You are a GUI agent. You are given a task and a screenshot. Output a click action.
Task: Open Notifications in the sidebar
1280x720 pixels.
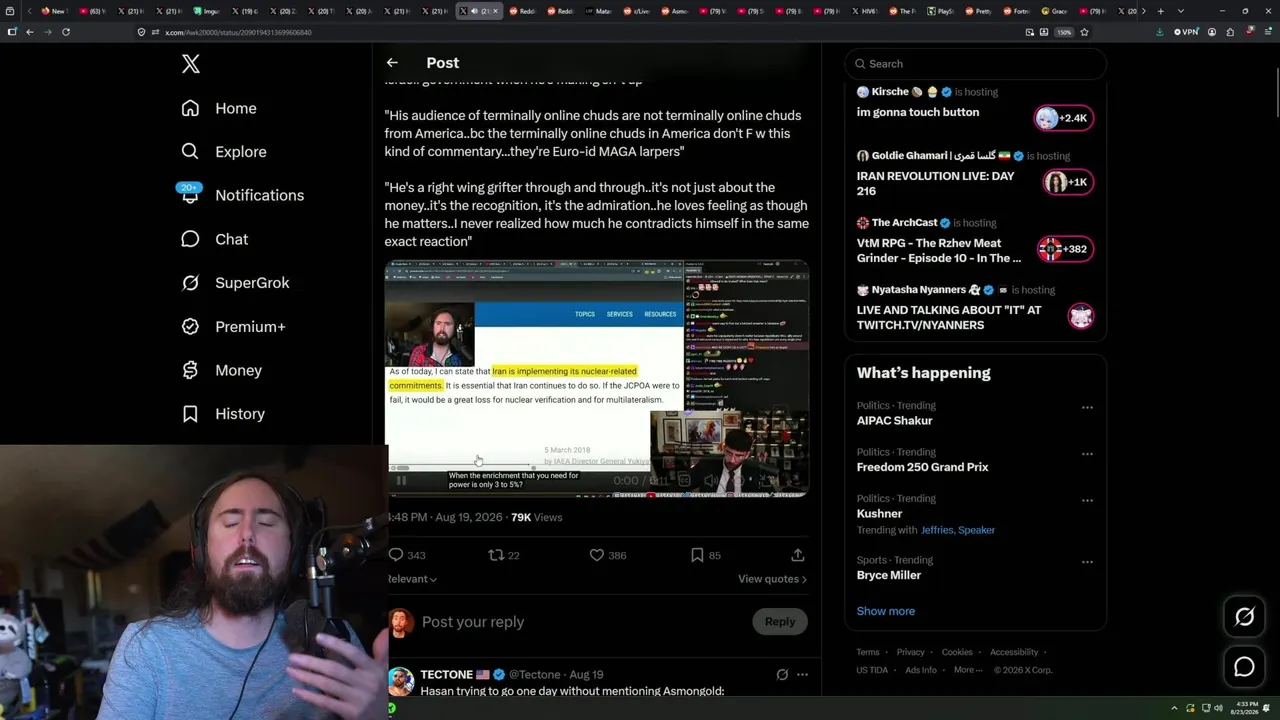(x=242, y=195)
